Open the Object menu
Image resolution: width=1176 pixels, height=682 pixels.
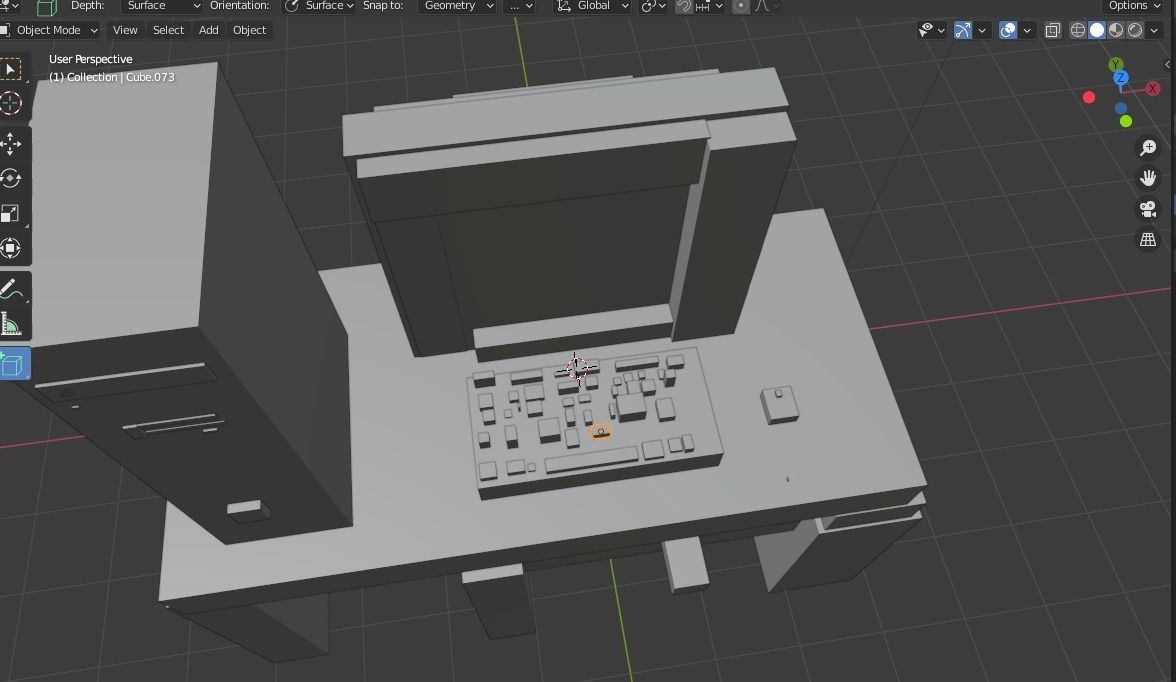click(x=249, y=30)
